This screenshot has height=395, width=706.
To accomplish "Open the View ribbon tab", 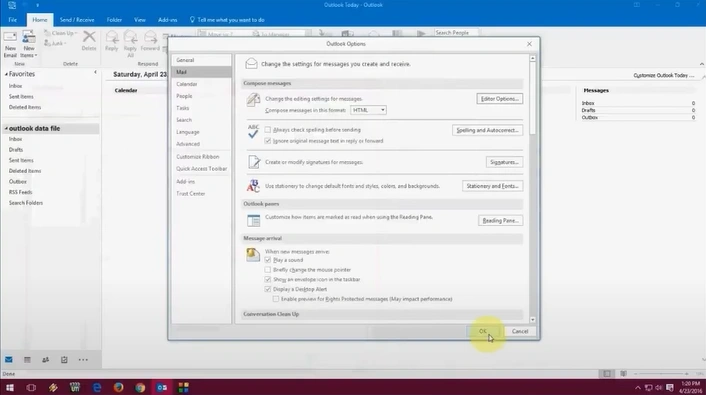I will pyautogui.click(x=140, y=20).
